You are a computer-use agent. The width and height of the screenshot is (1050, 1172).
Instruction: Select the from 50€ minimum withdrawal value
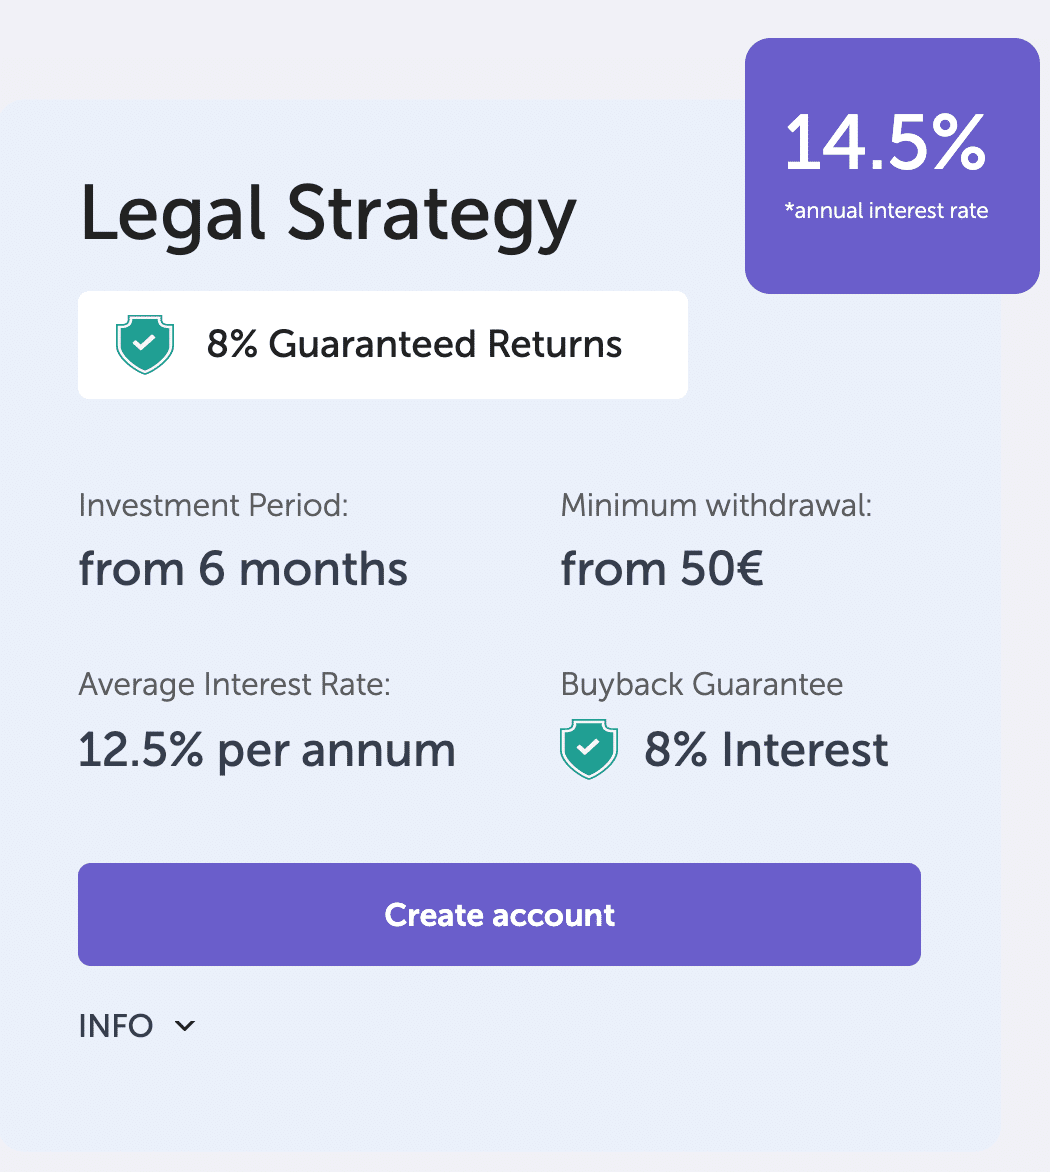click(662, 568)
